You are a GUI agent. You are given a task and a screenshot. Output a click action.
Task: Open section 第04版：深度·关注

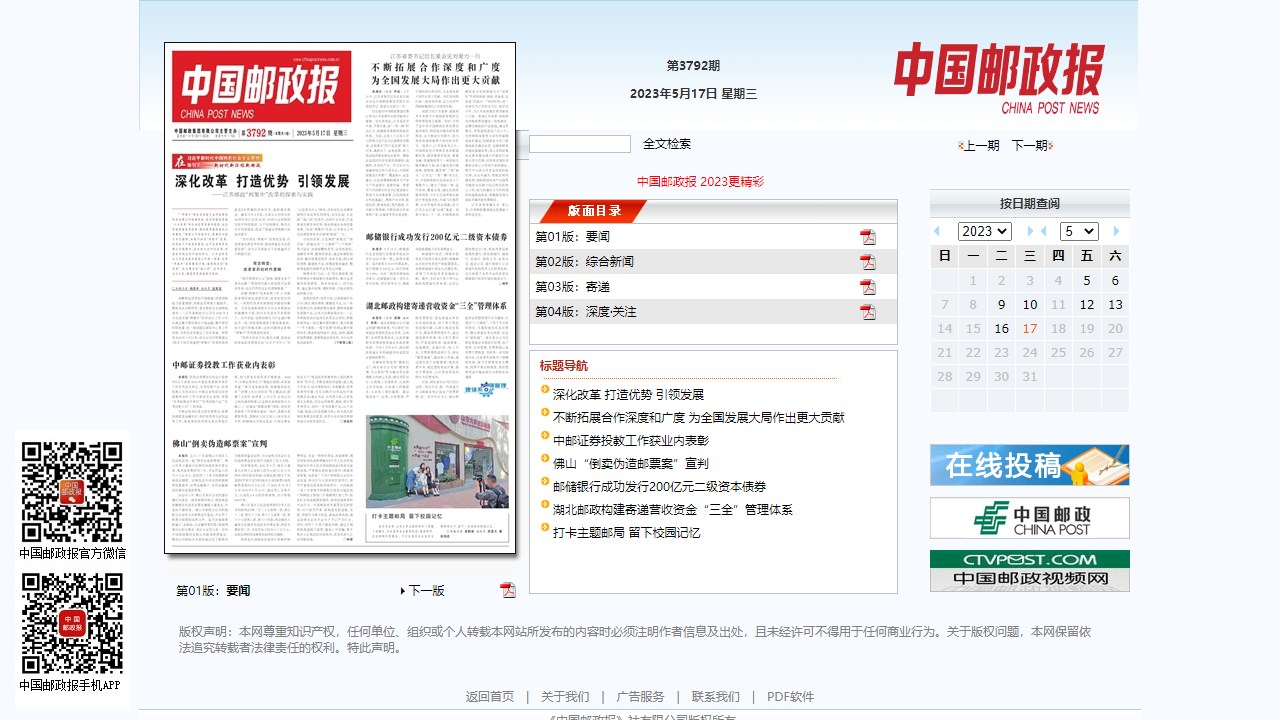point(585,312)
